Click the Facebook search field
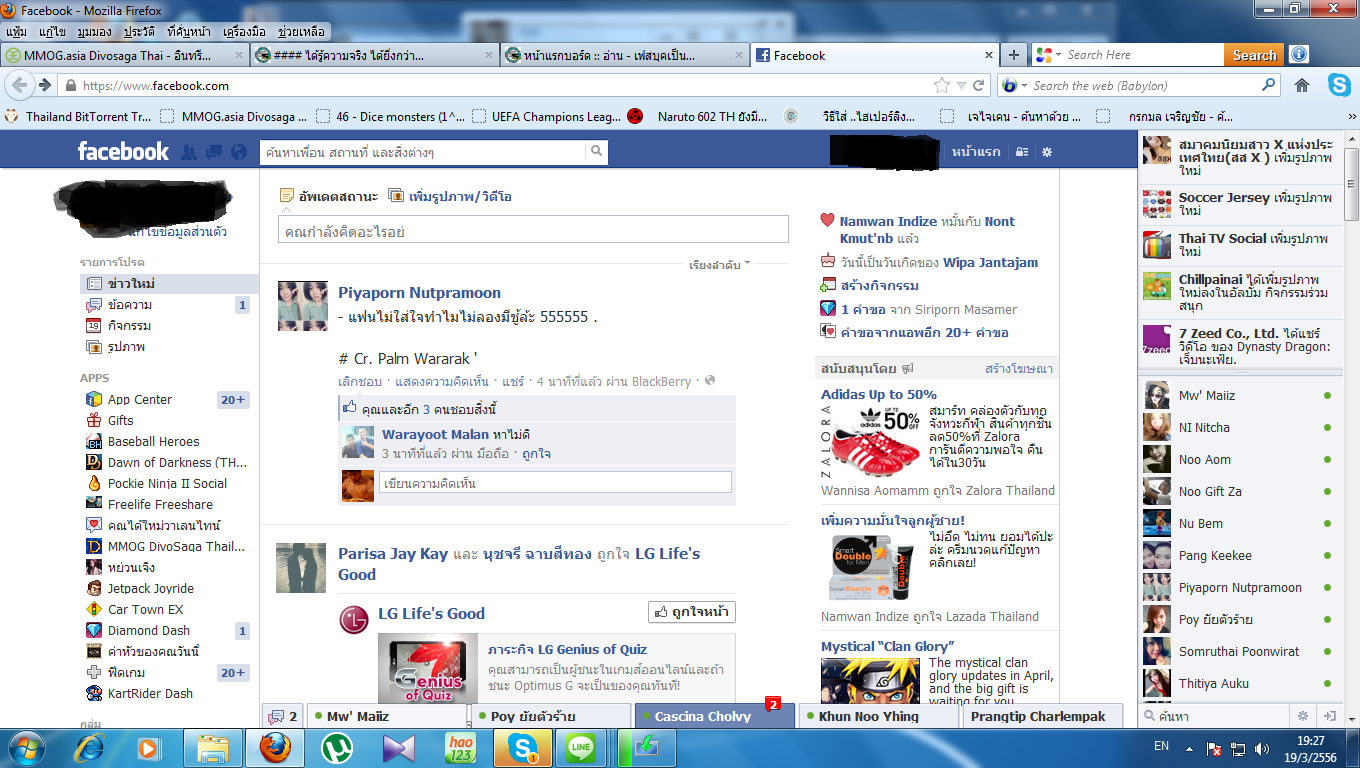Image resolution: width=1360 pixels, height=768 pixels. click(422, 152)
